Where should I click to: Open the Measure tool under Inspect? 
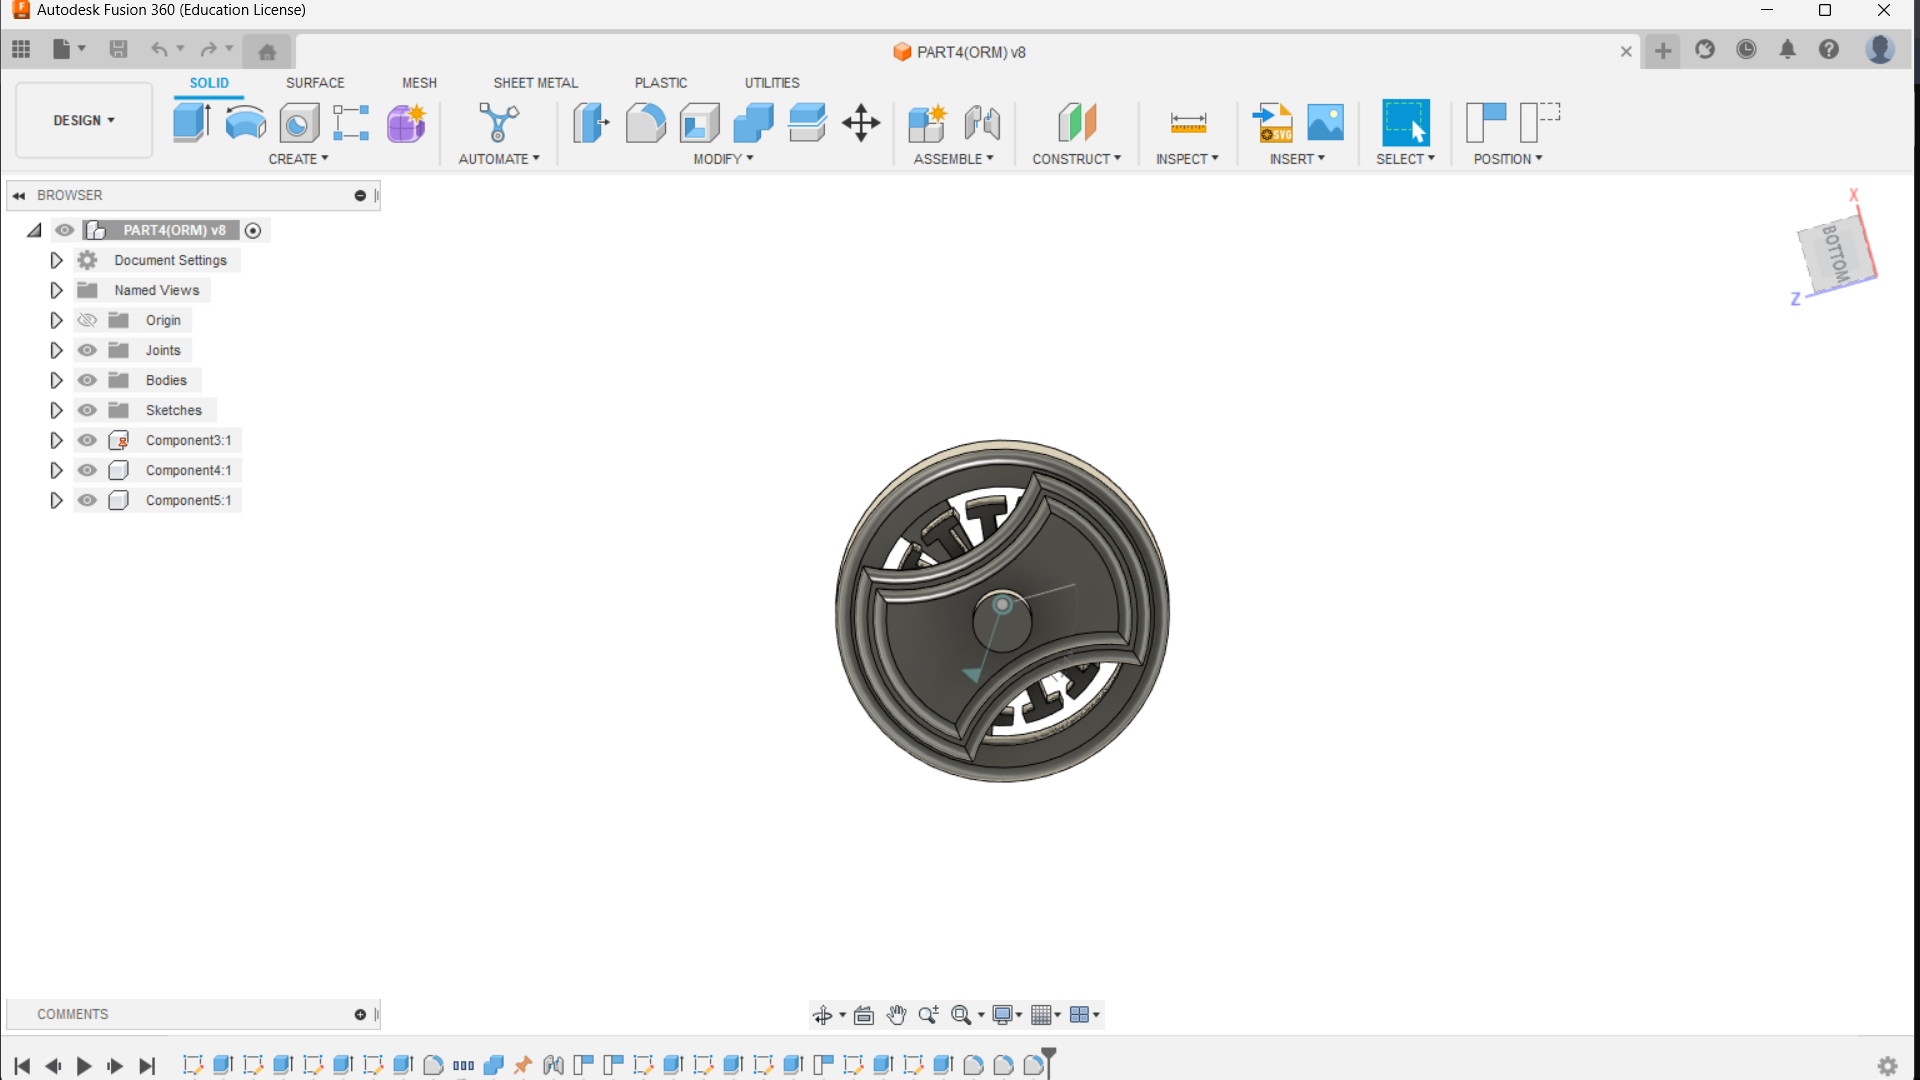(1187, 122)
